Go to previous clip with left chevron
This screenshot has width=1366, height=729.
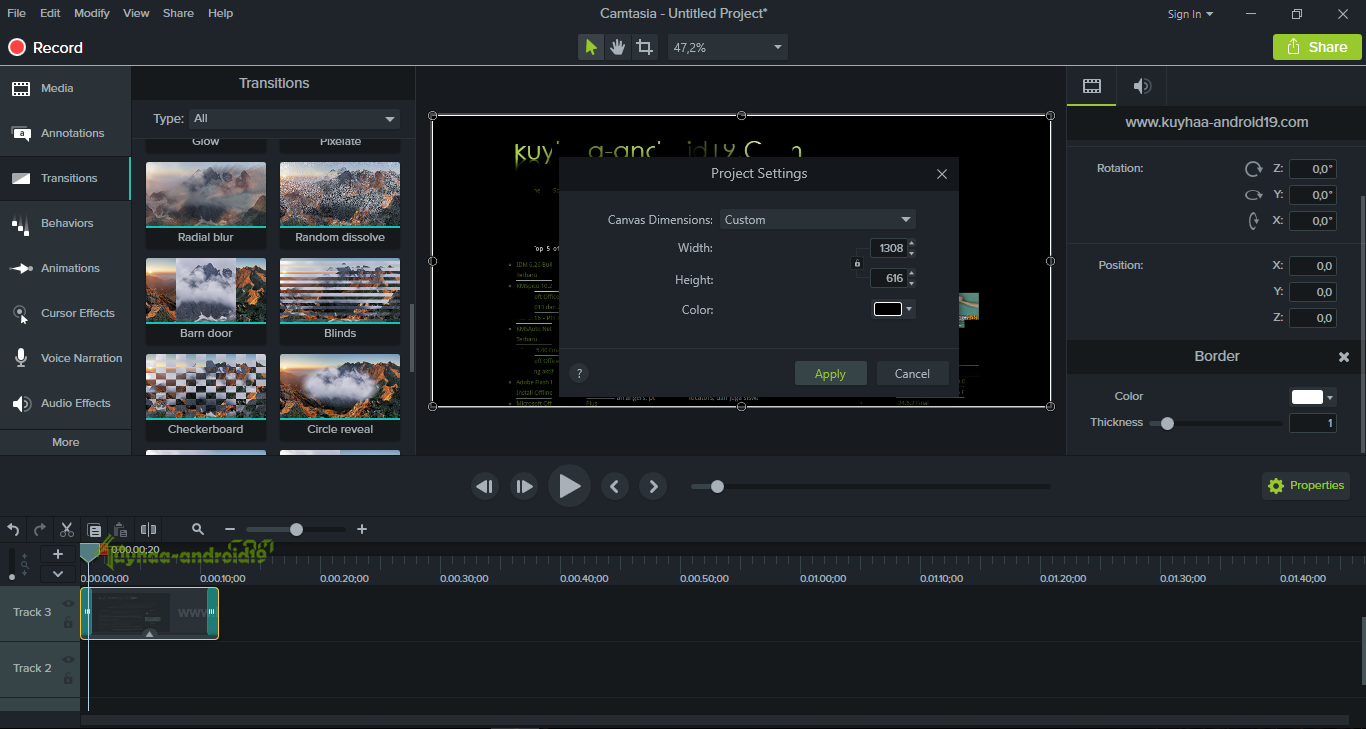point(614,487)
